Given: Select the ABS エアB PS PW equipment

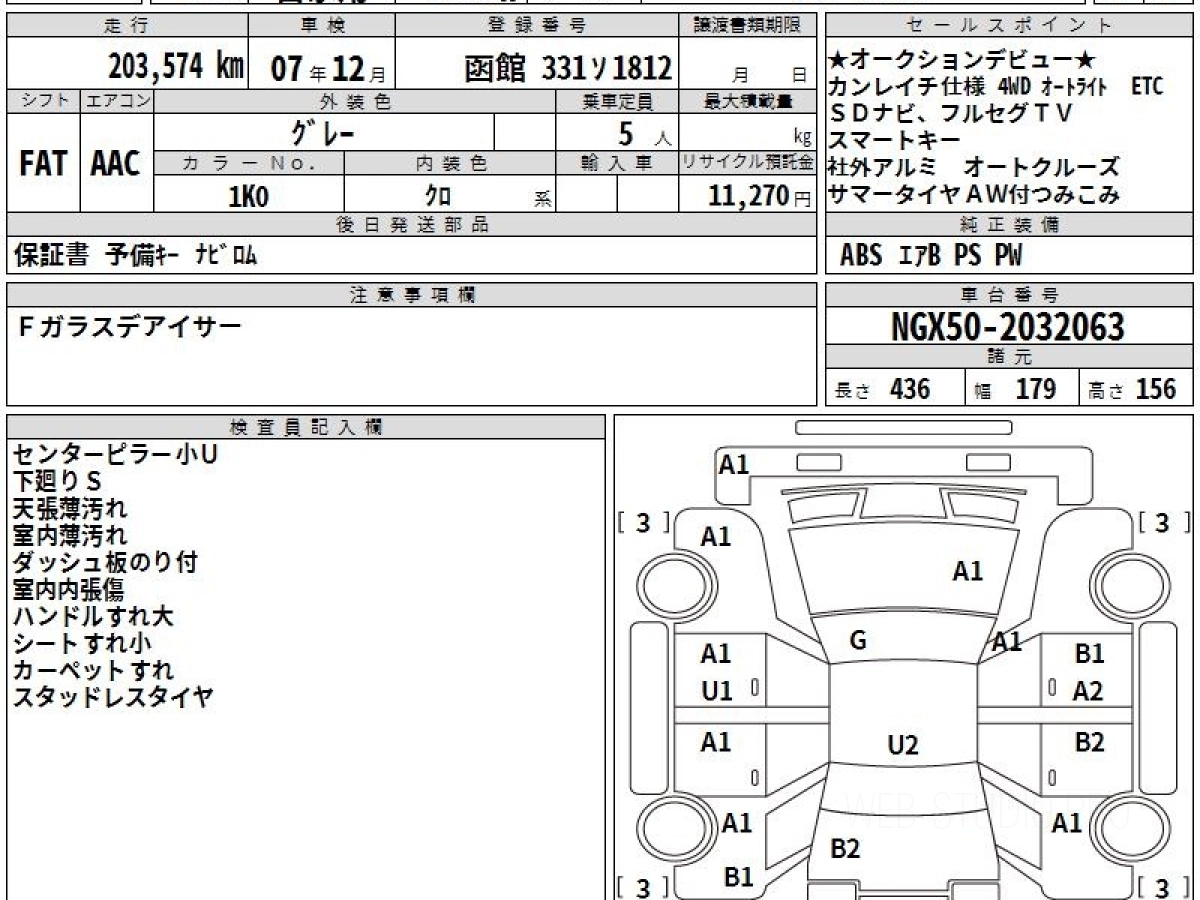Looking at the screenshot, I should pyautogui.click(x=931, y=256).
